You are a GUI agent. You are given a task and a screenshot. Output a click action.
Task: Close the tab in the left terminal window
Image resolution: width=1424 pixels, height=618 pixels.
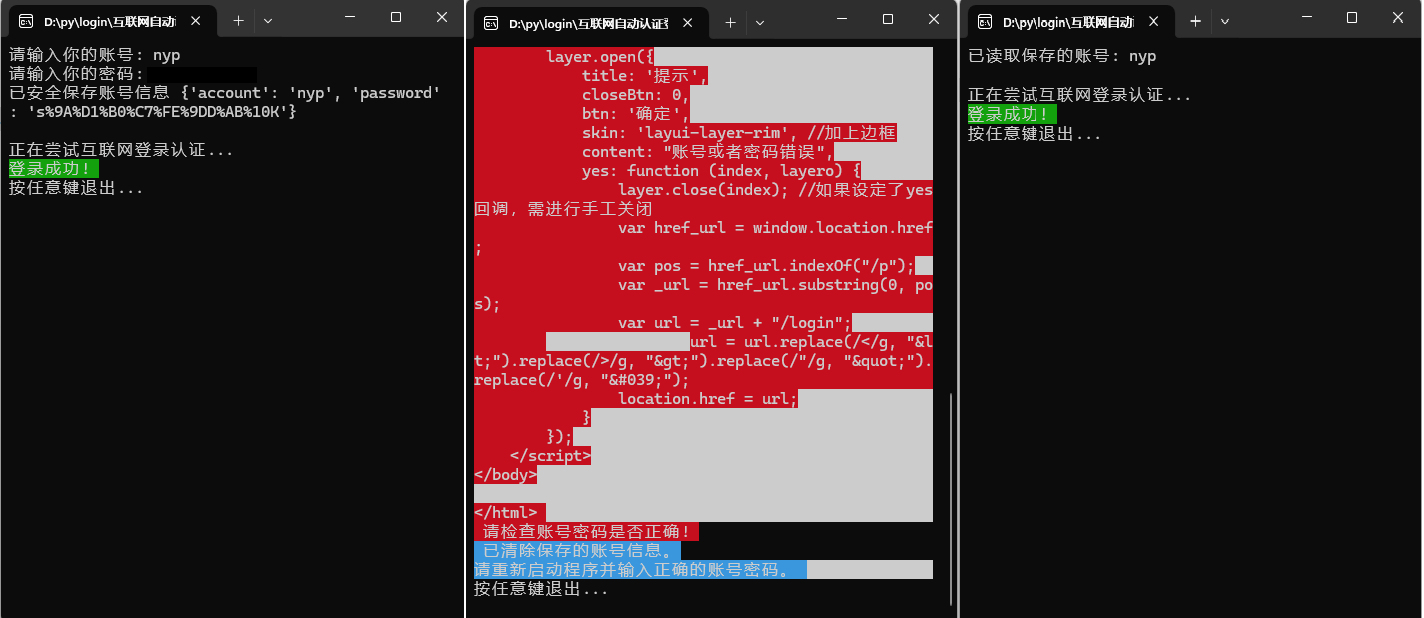pos(194,21)
